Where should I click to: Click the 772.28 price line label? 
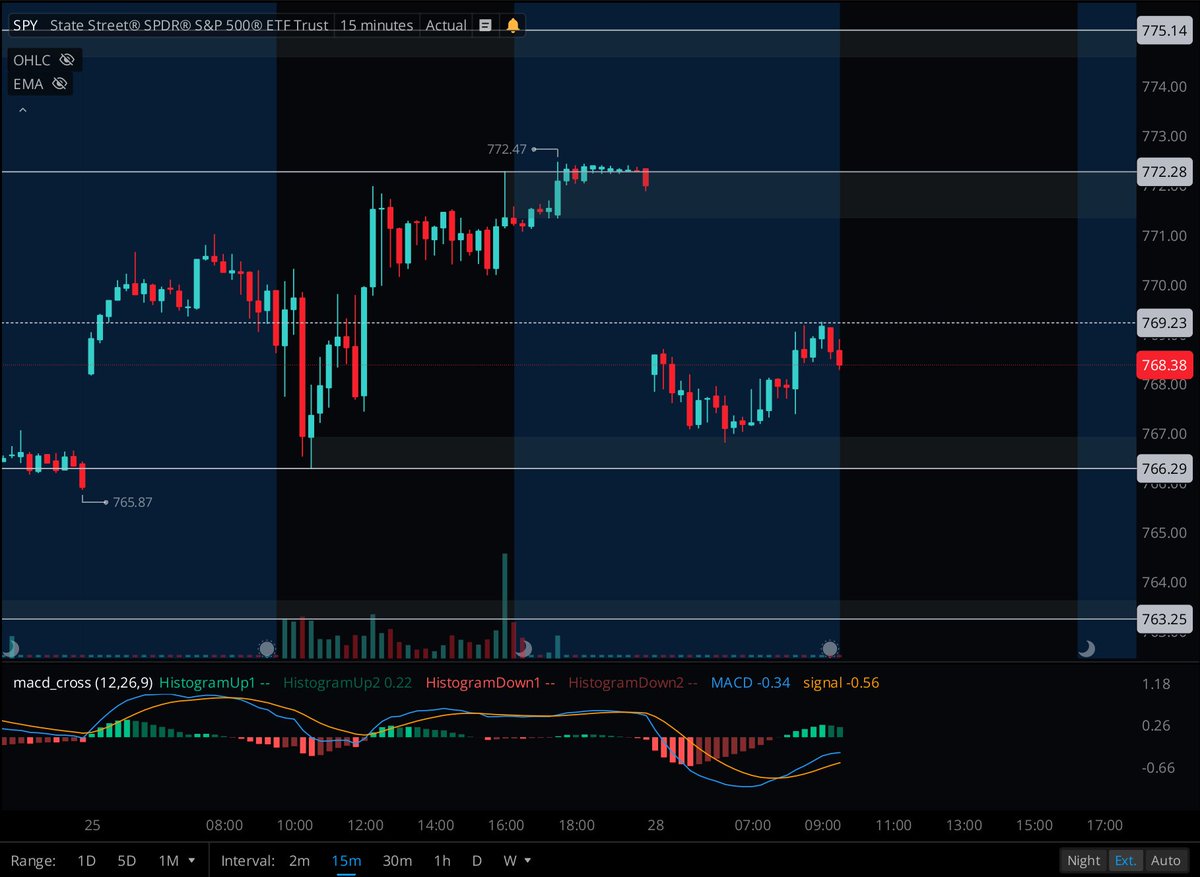(1163, 172)
